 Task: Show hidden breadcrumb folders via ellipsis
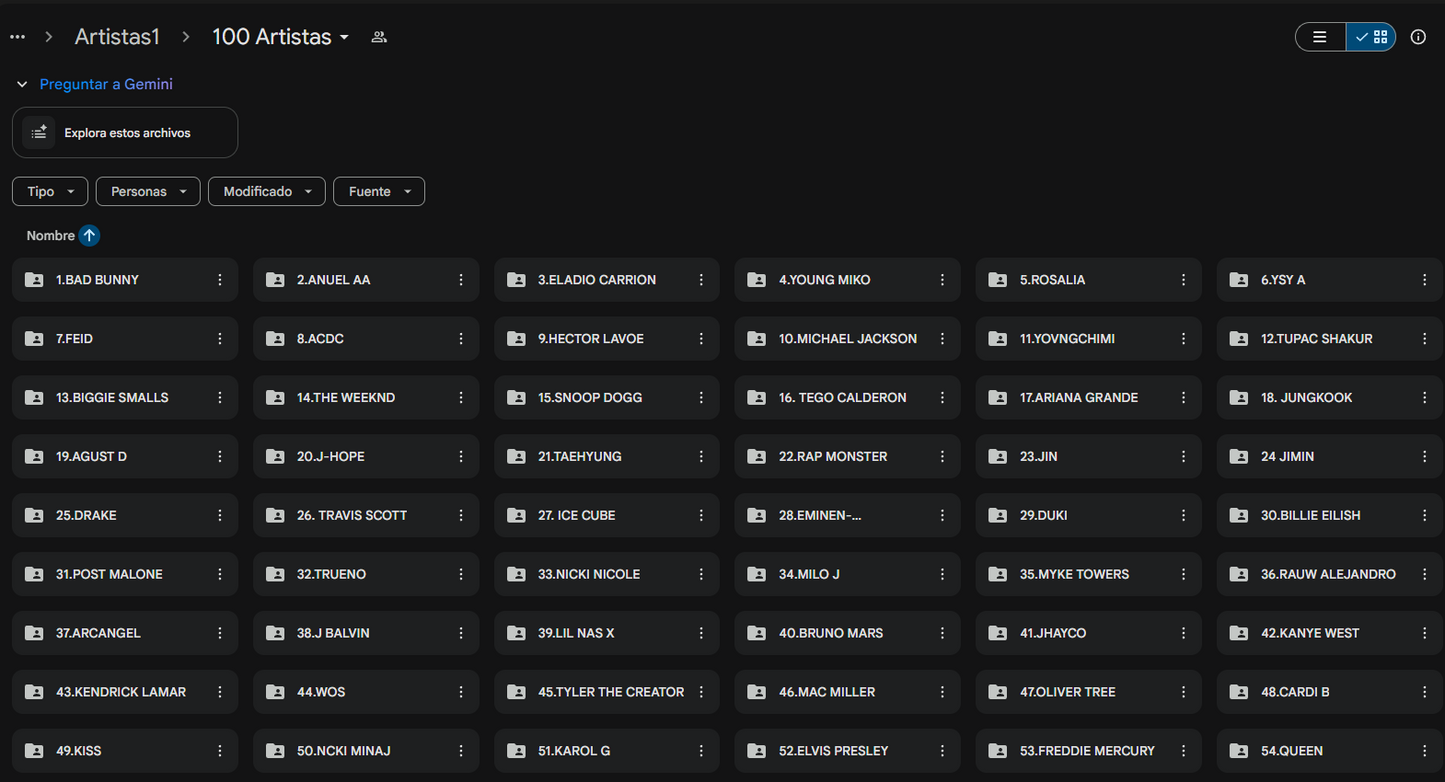click(x=17, y=37)
